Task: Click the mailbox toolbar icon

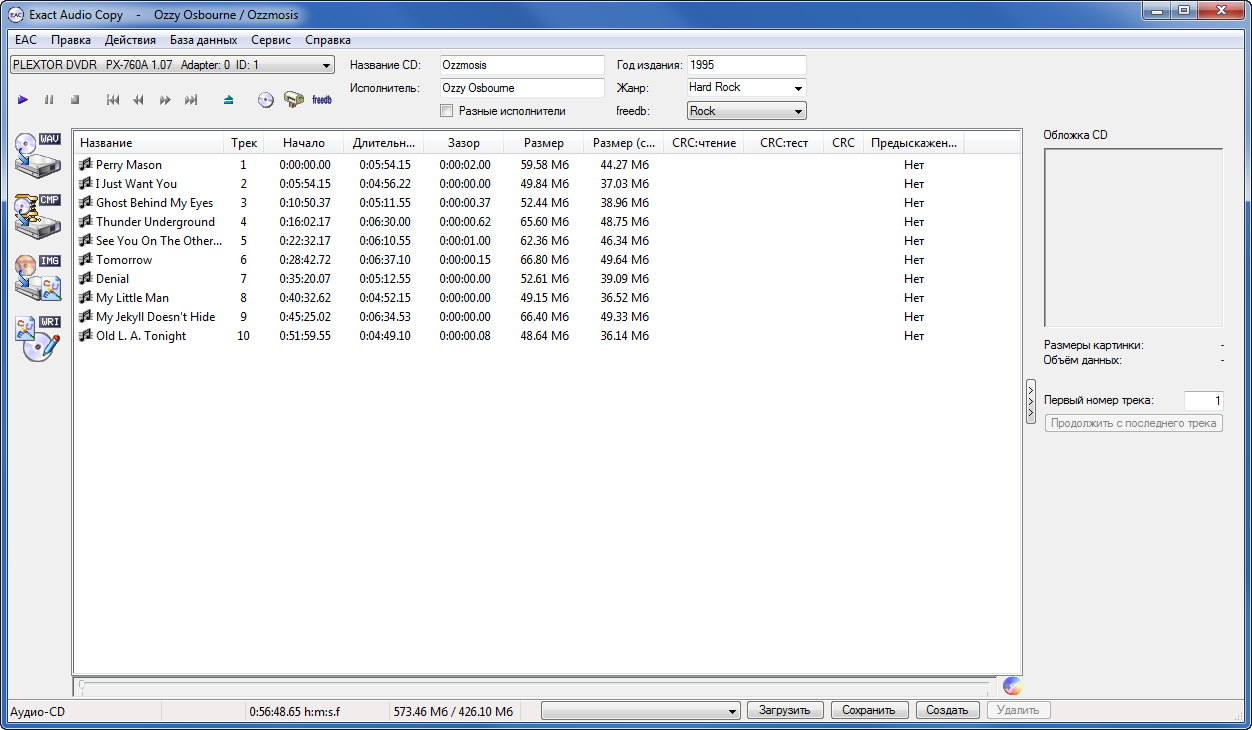Action: click(x=294, y=100)
